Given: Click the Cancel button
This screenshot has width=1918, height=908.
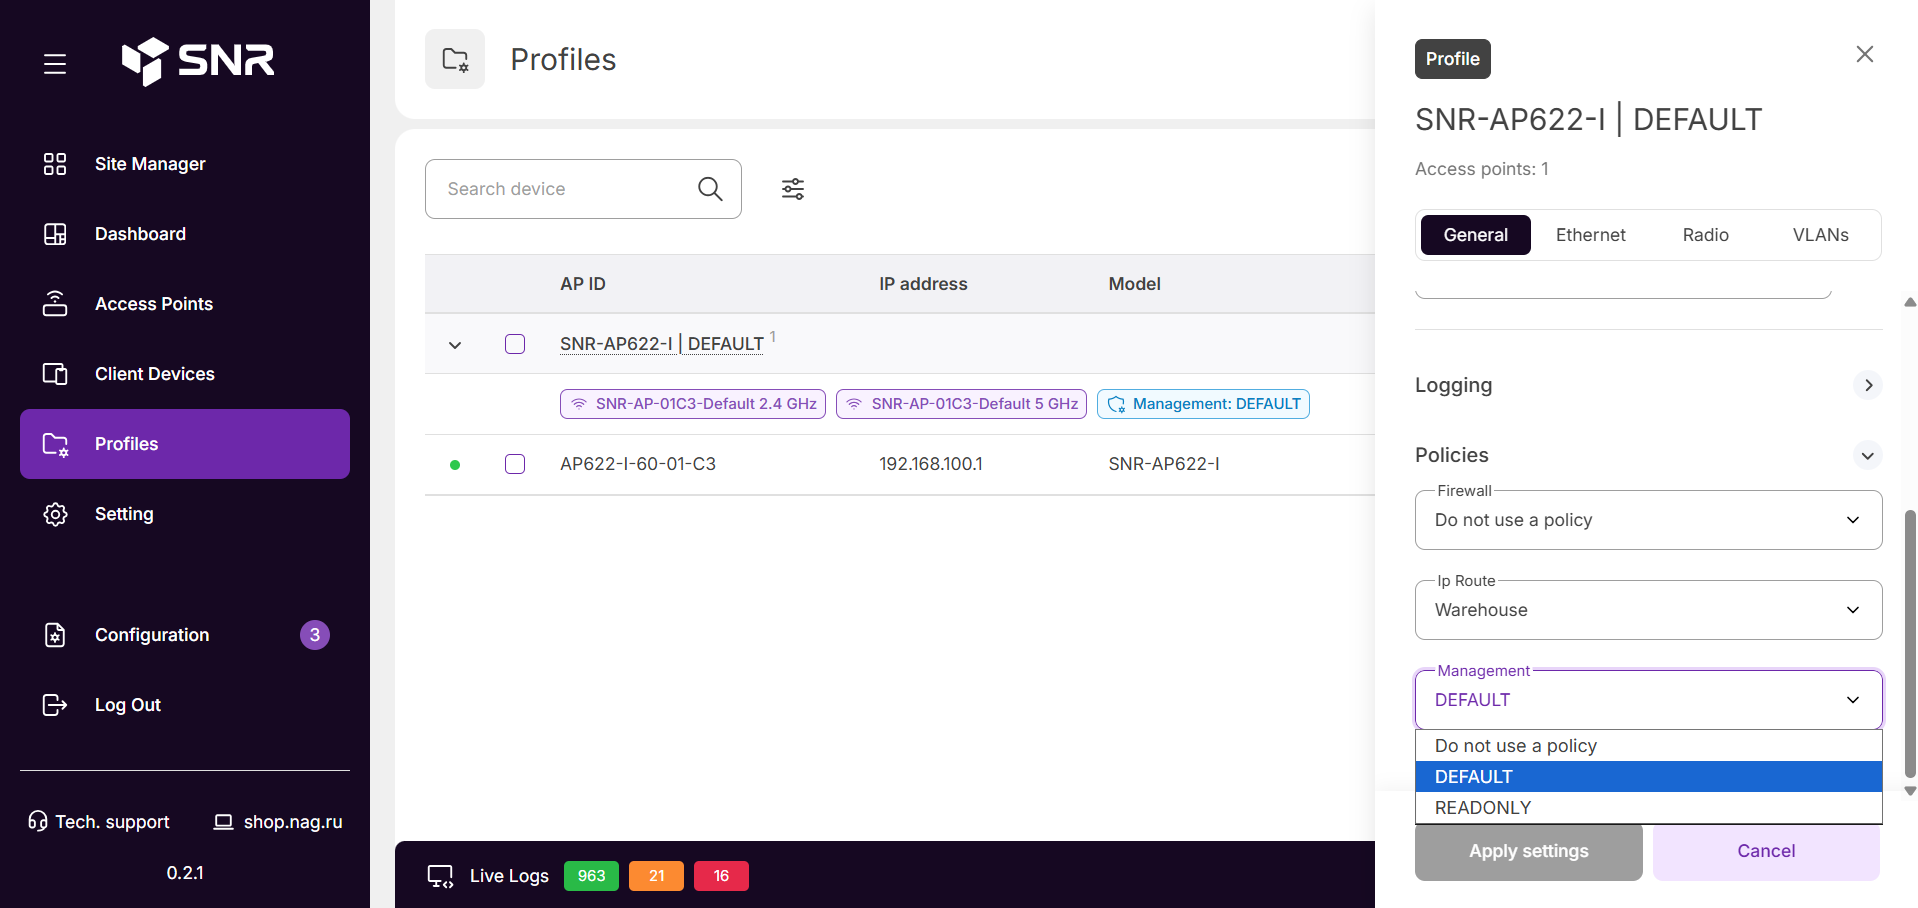Looking at the screenshot, I should point(1766,851).
